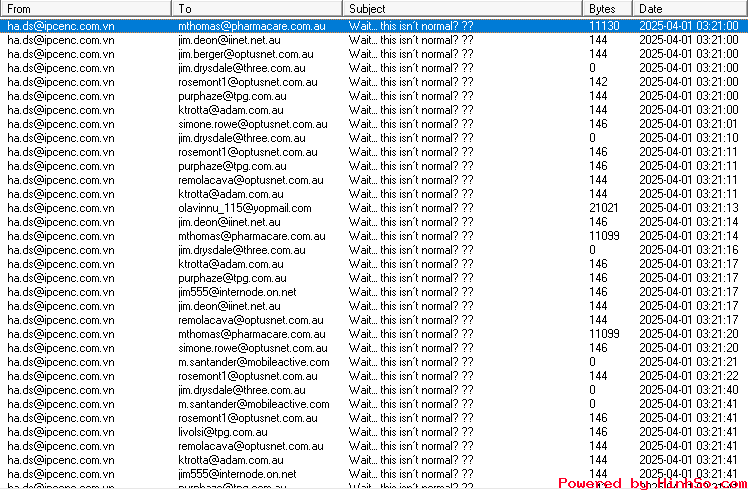
Task: Click the 11130 bytes value
Action: [x=604, y=26]
